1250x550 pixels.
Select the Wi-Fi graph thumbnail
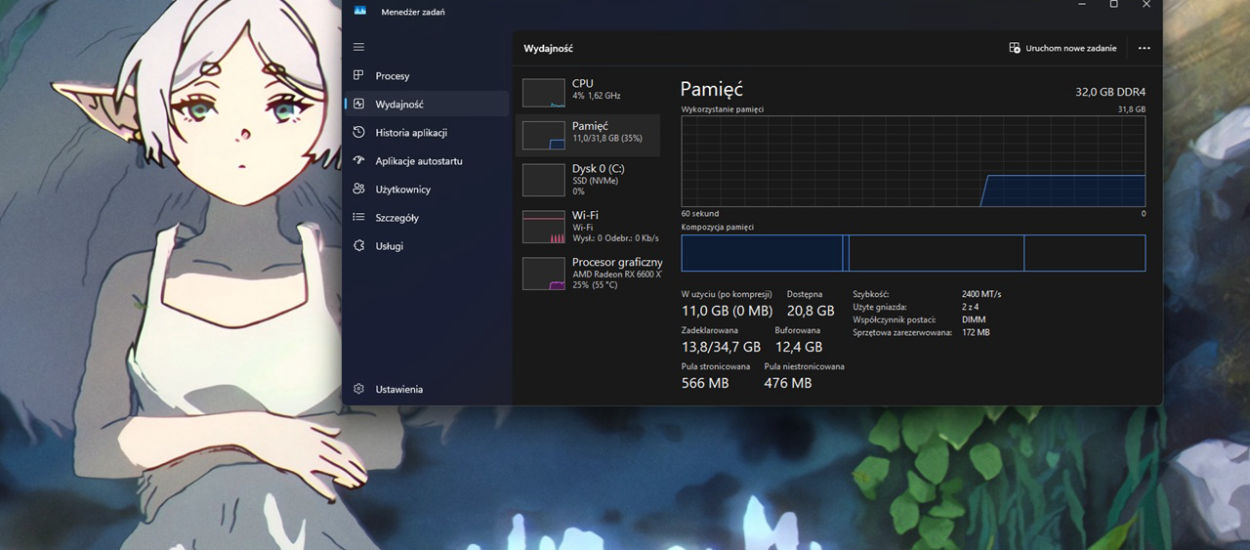pyautogui.click(x=544, y=227)
